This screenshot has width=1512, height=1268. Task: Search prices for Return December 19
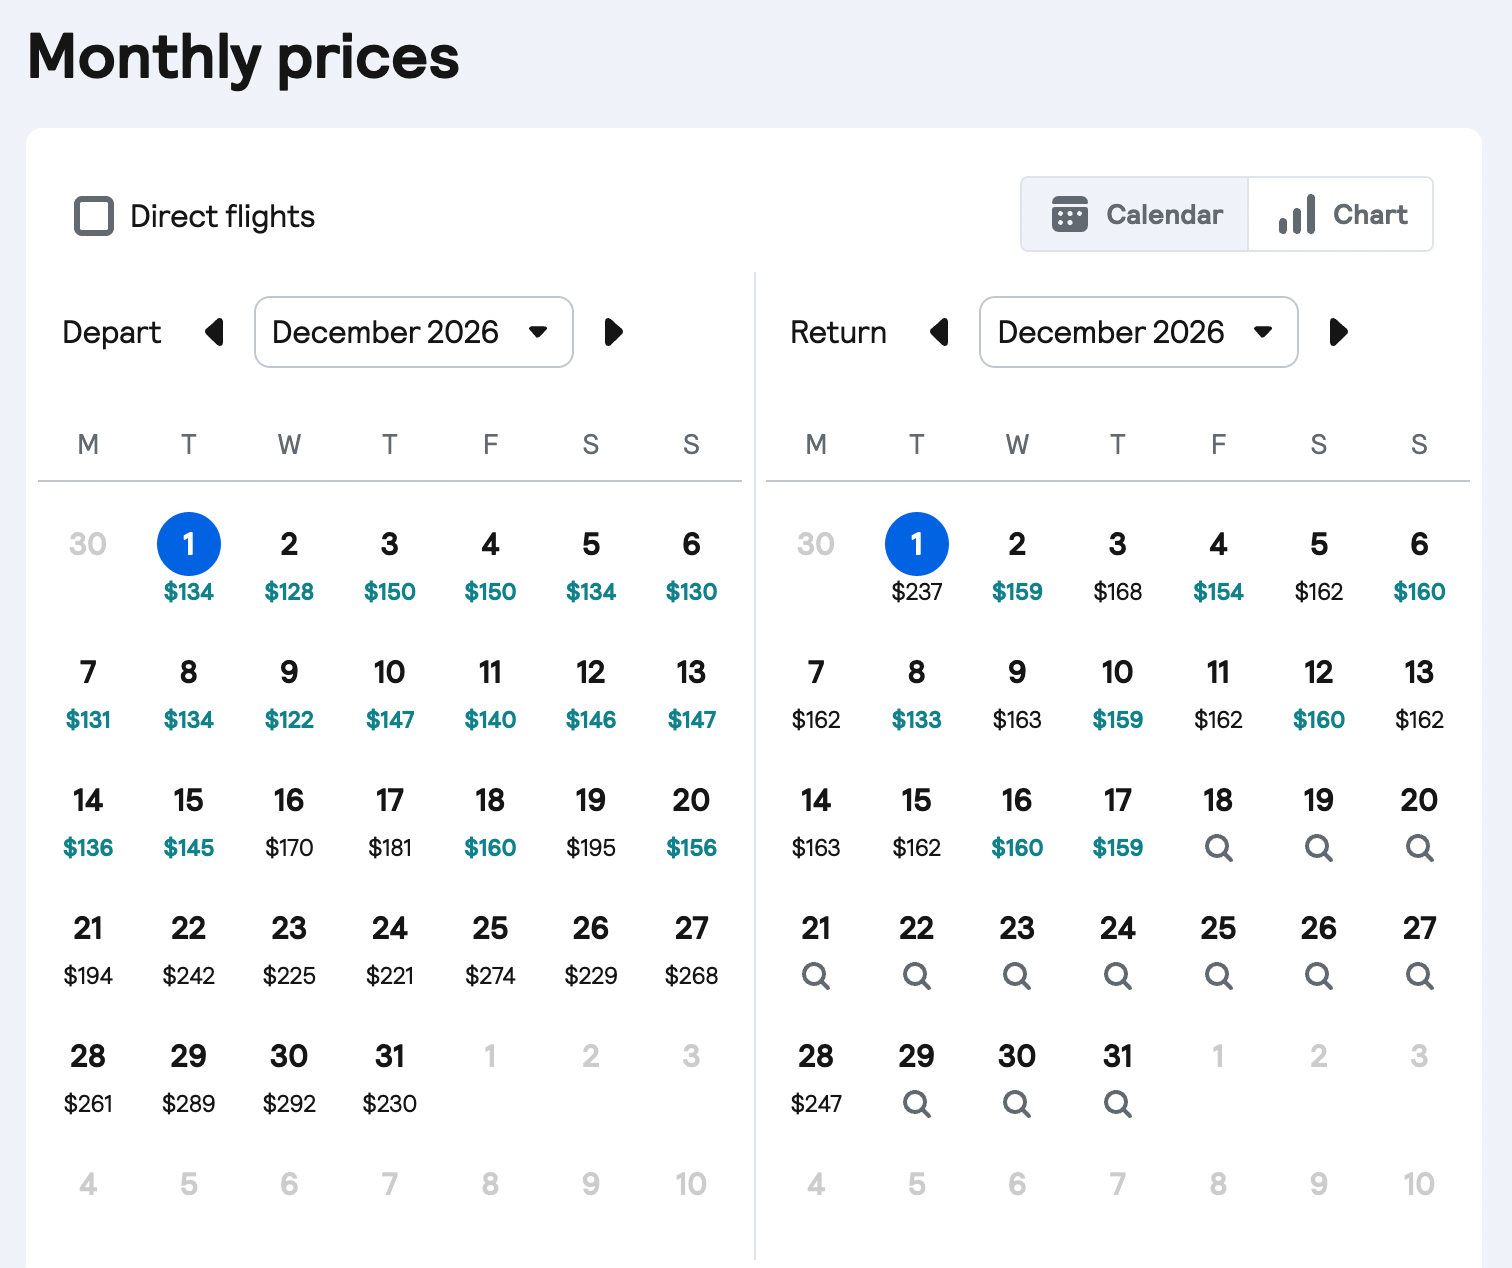pyautogui.click(x=1319, y=848)
